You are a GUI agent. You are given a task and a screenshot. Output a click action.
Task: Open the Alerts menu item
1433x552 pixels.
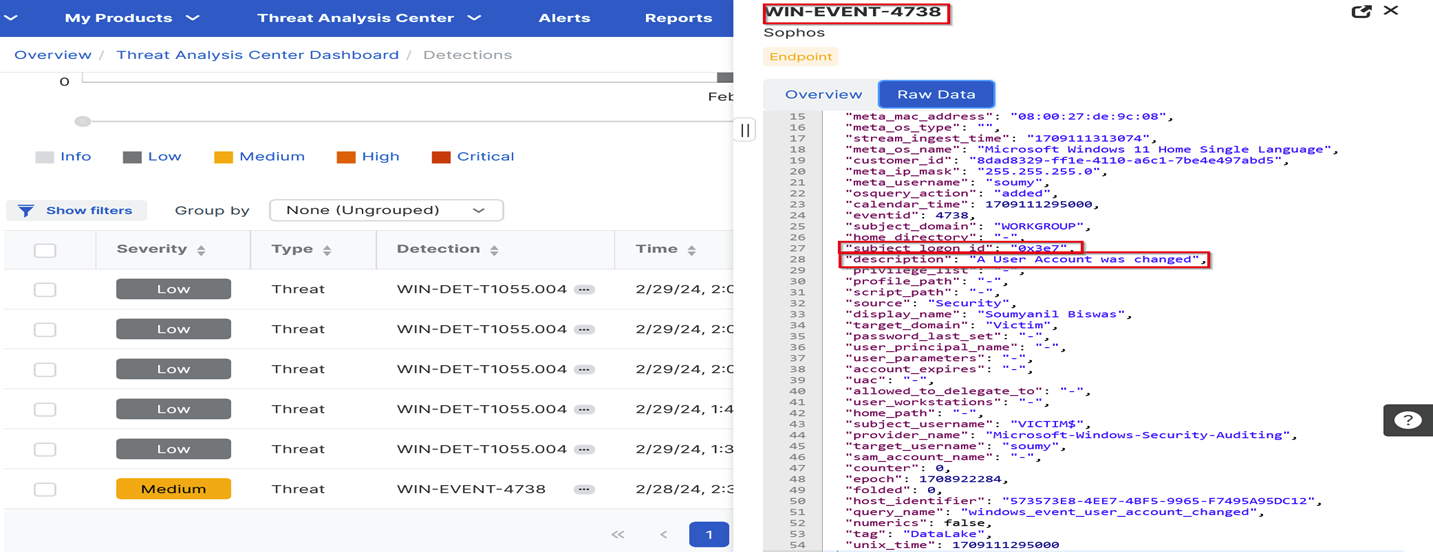564,18
